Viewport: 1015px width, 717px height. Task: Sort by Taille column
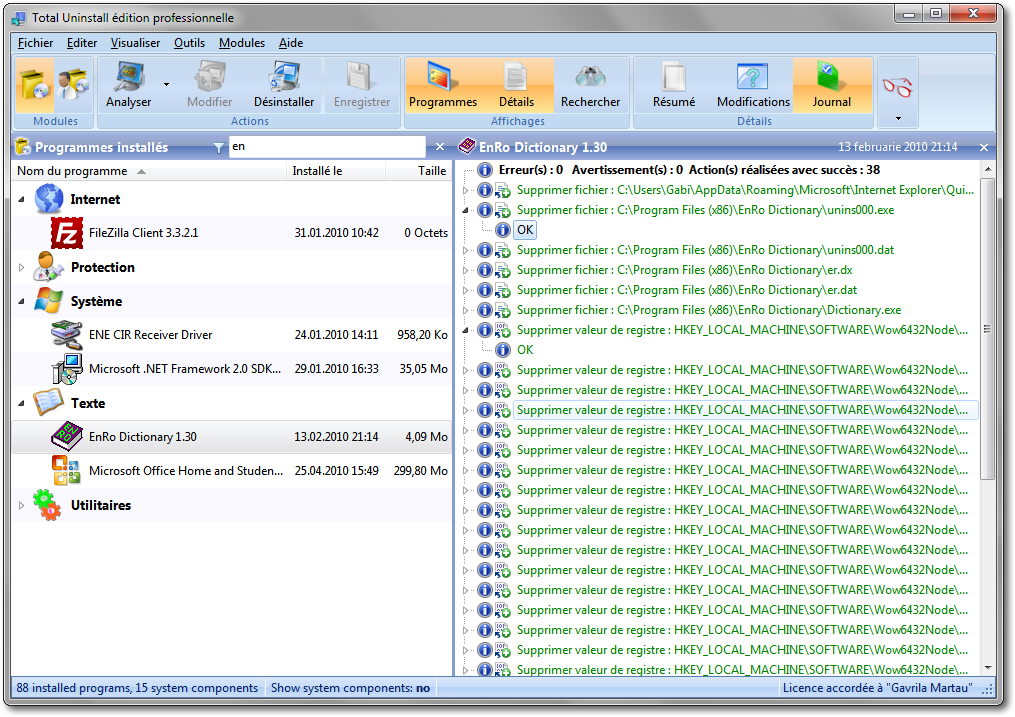pyautogui.click(x=419, y=171)
